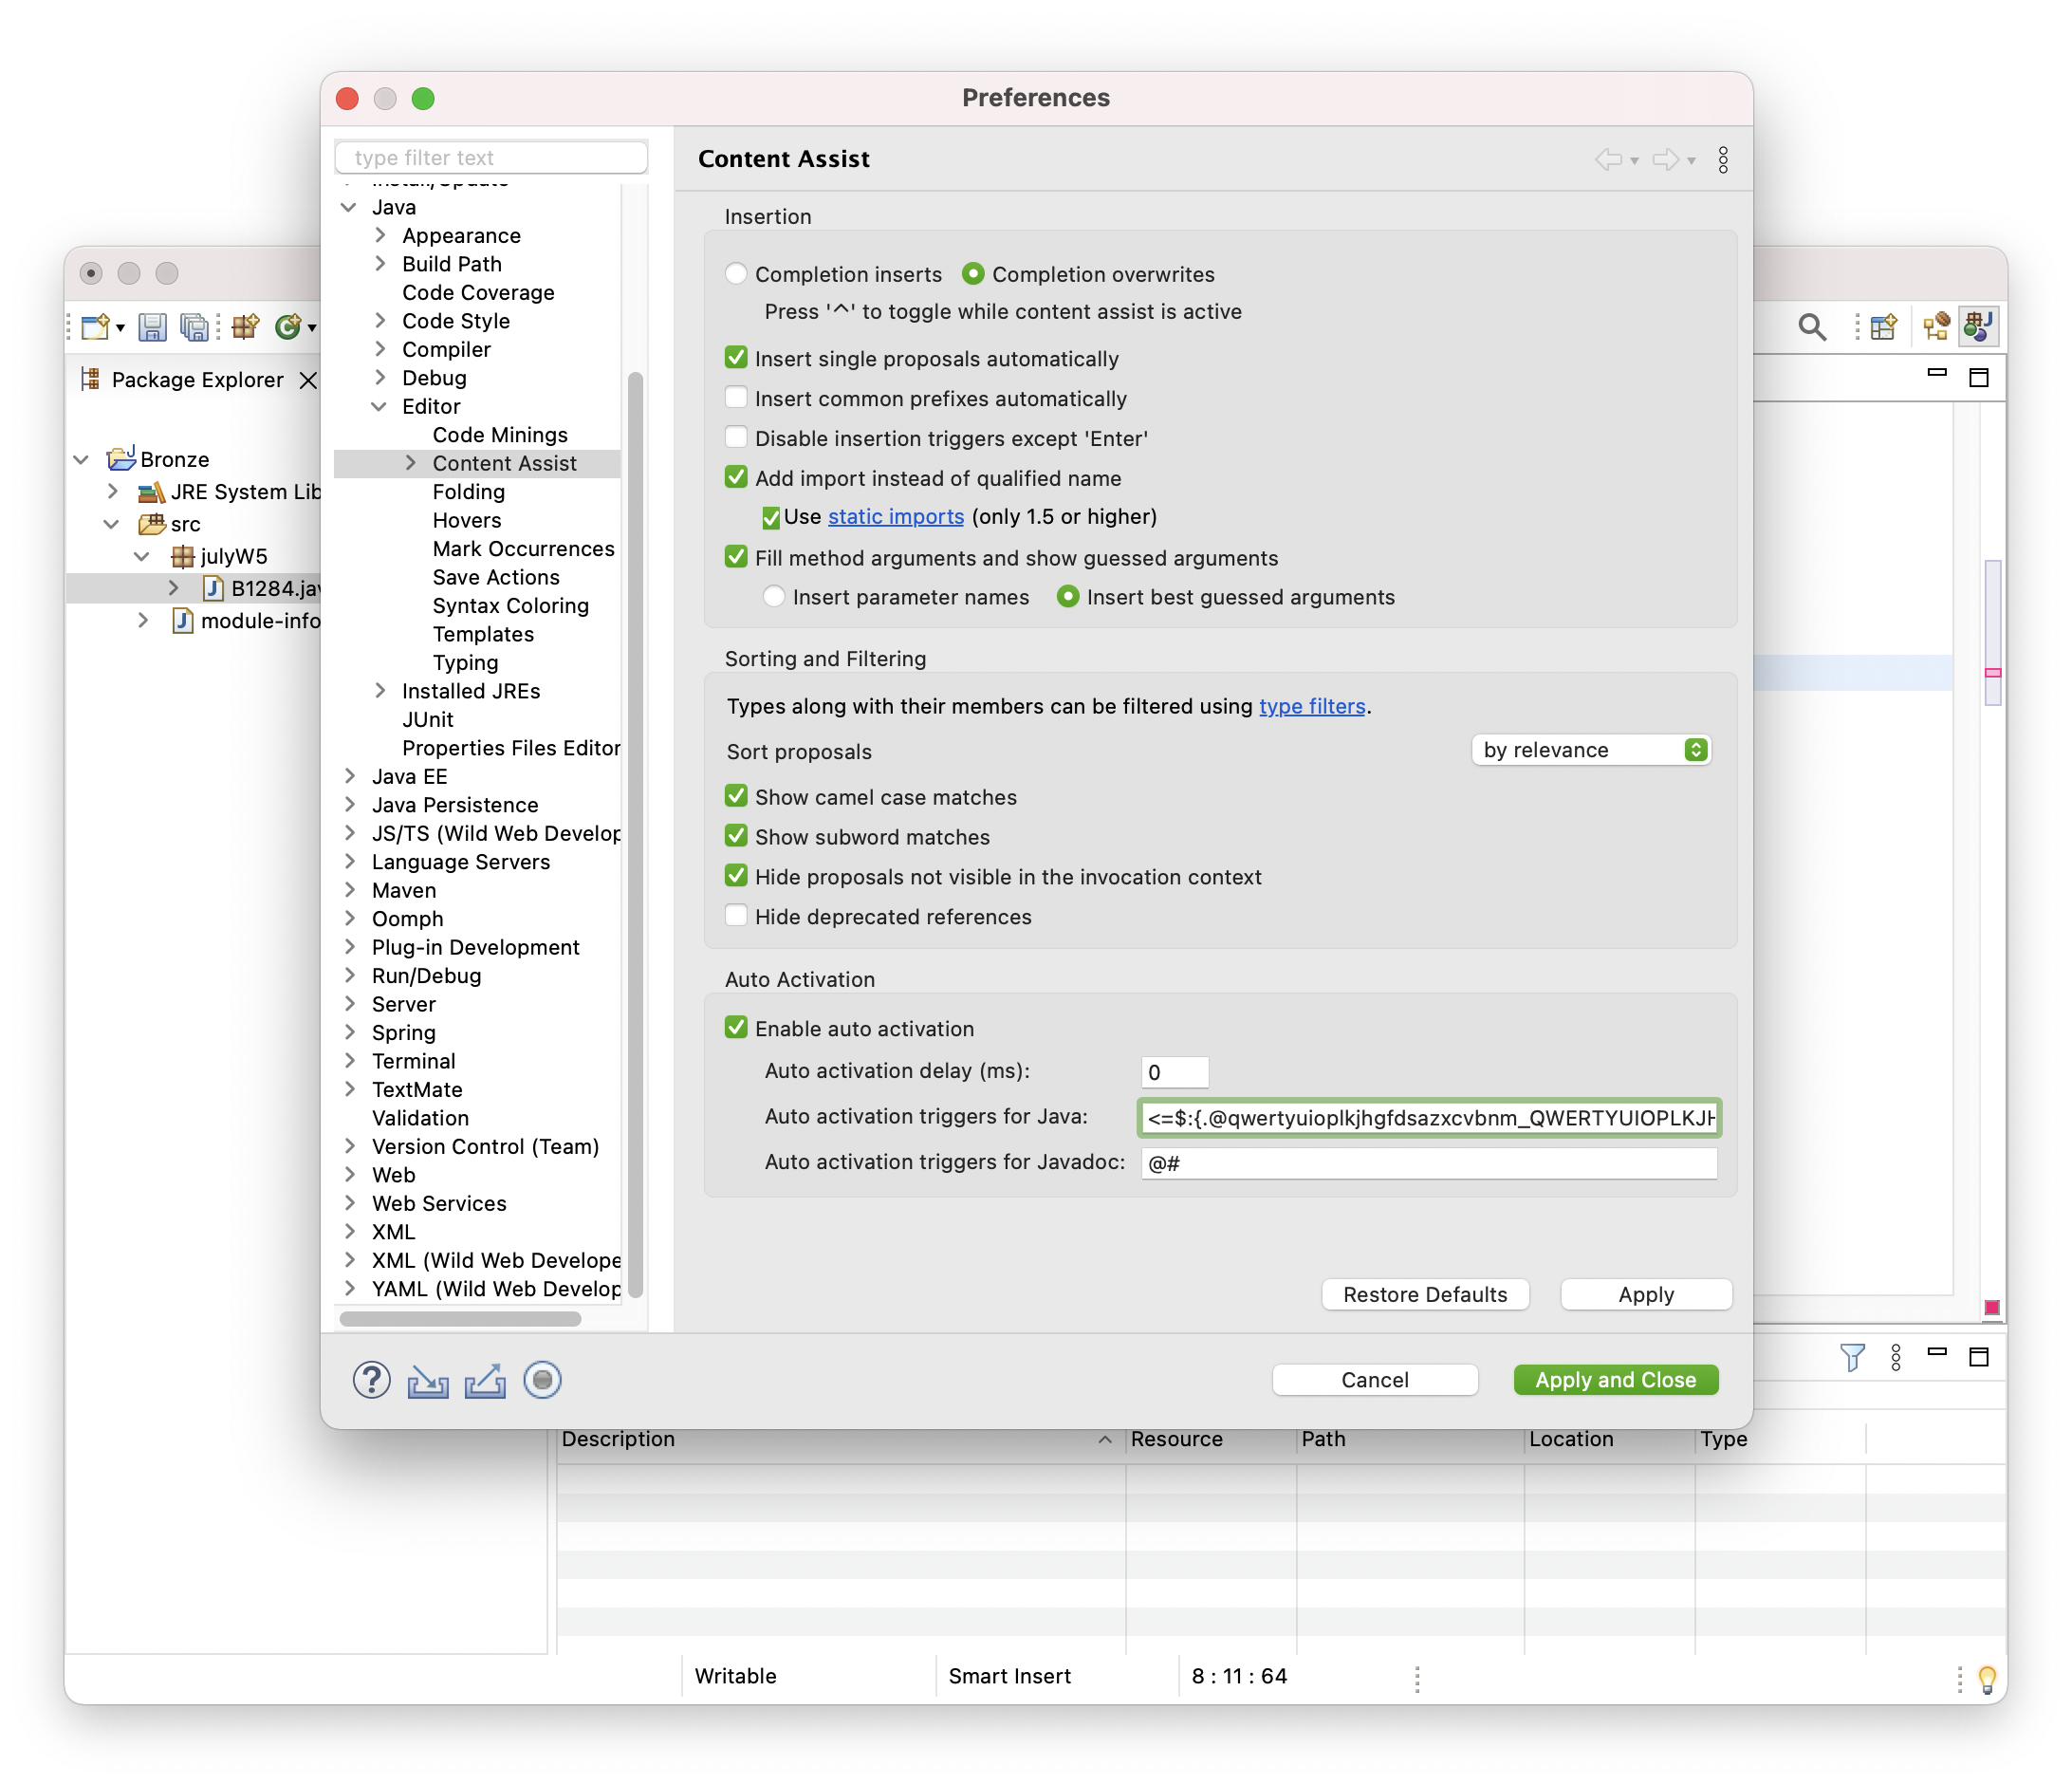This screenshot has width=2072, height=1784.
Task: Click the Oomph preference recorder icon
Action: pos(542,1380)
